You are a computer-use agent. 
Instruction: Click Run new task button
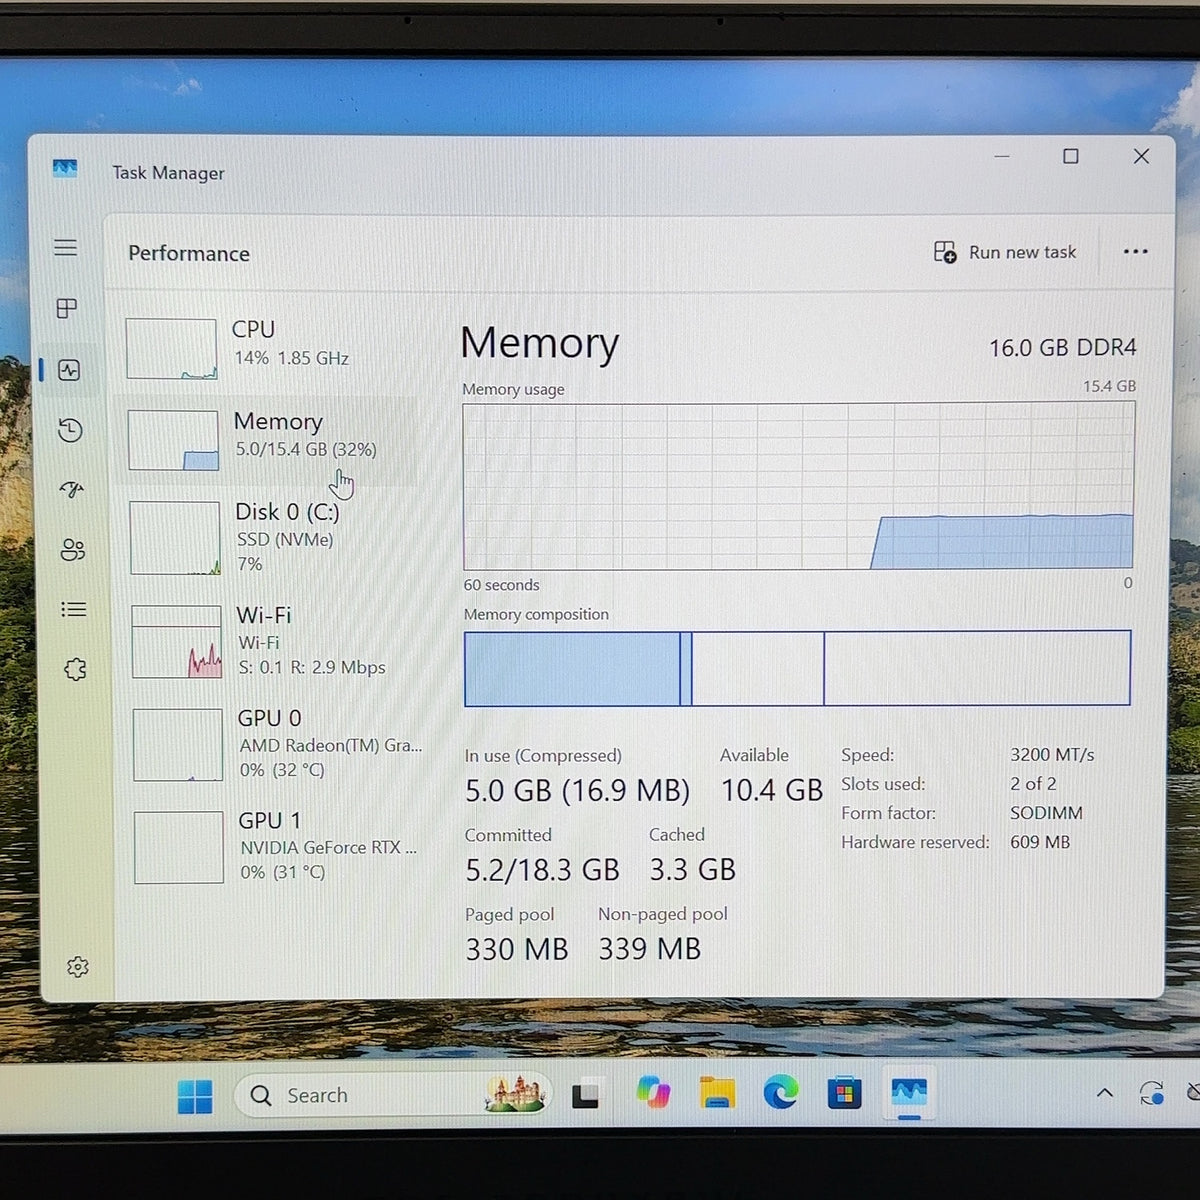pos(1005,252)
